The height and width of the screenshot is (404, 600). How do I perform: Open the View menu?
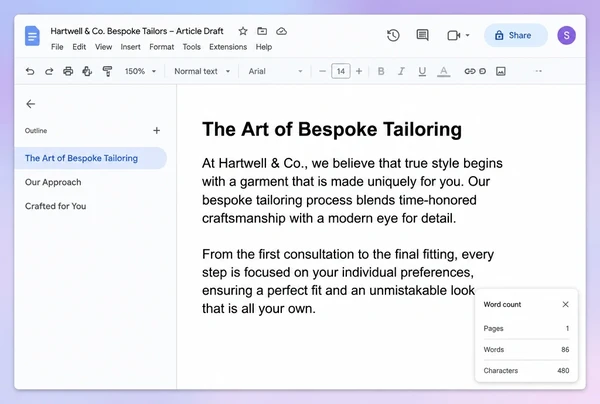coord(103,47)
